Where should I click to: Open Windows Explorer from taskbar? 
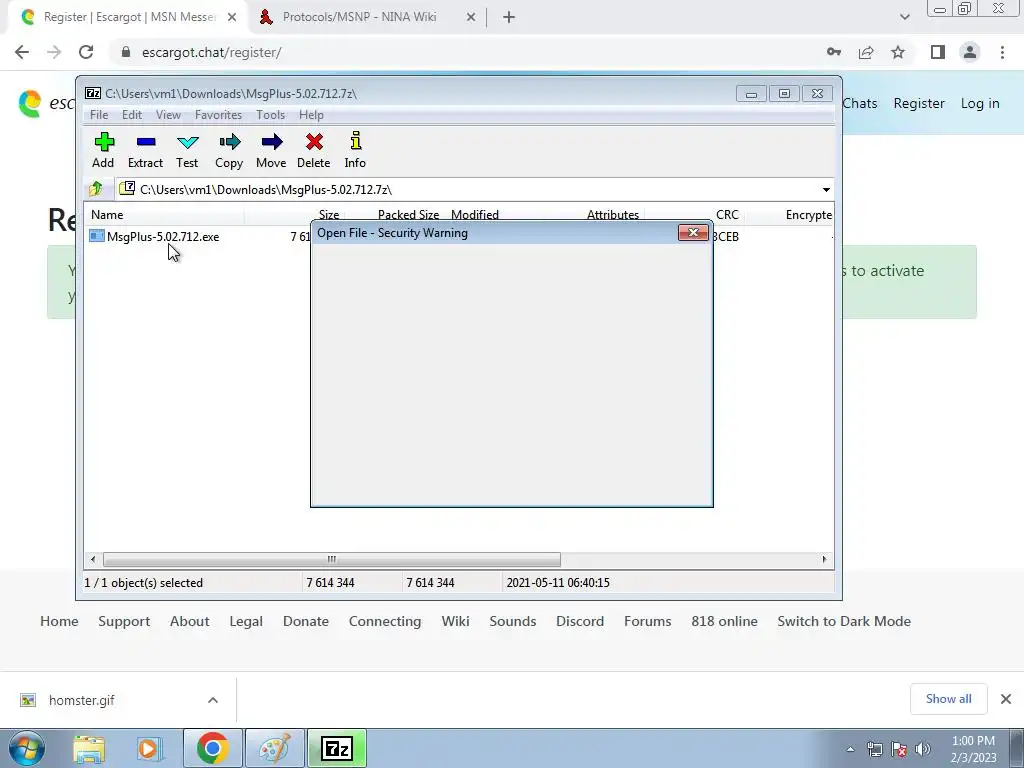(89, 748)
